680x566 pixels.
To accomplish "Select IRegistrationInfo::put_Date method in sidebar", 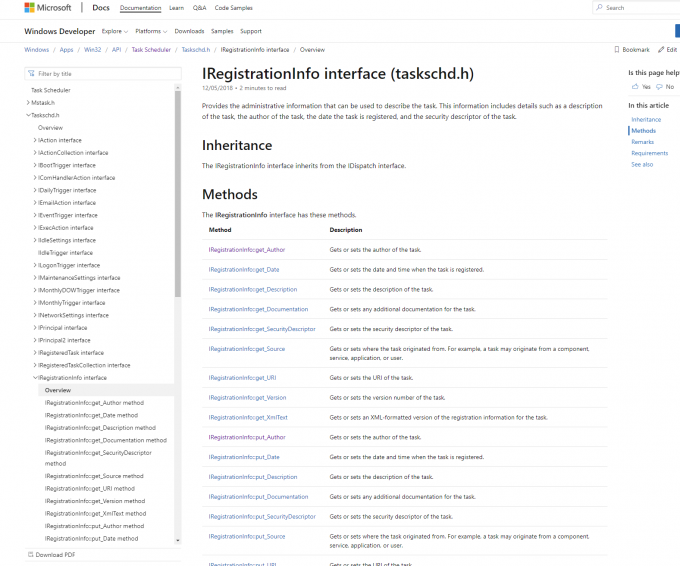I will [91, 539].
